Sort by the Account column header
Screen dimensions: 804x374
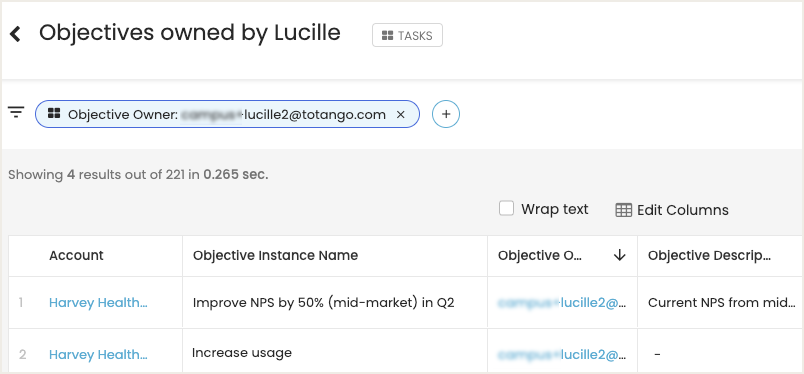pyautogui.click(x=76, y=255)
